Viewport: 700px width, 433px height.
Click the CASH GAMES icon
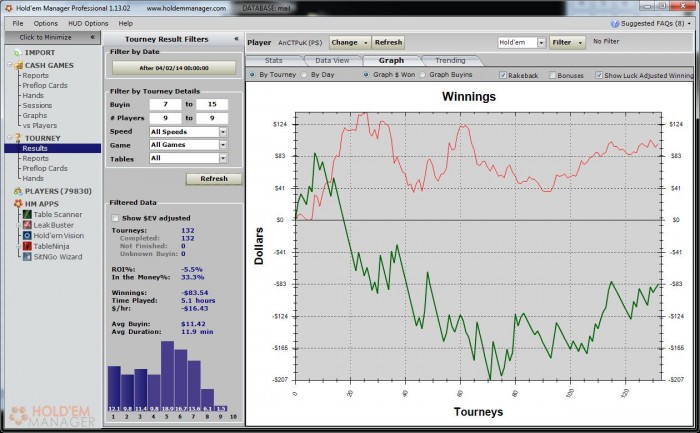(x=18, y=65)
